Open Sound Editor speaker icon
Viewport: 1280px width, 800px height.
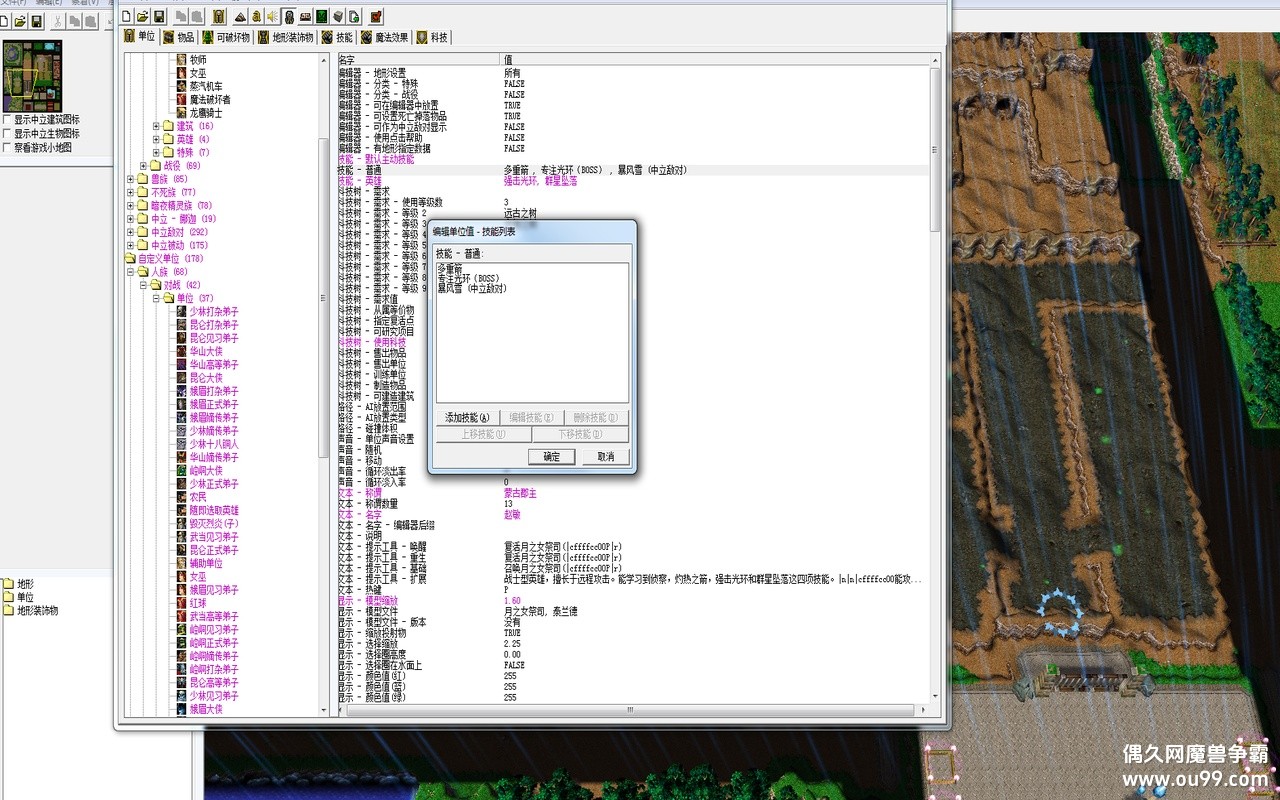click(273, 16)
